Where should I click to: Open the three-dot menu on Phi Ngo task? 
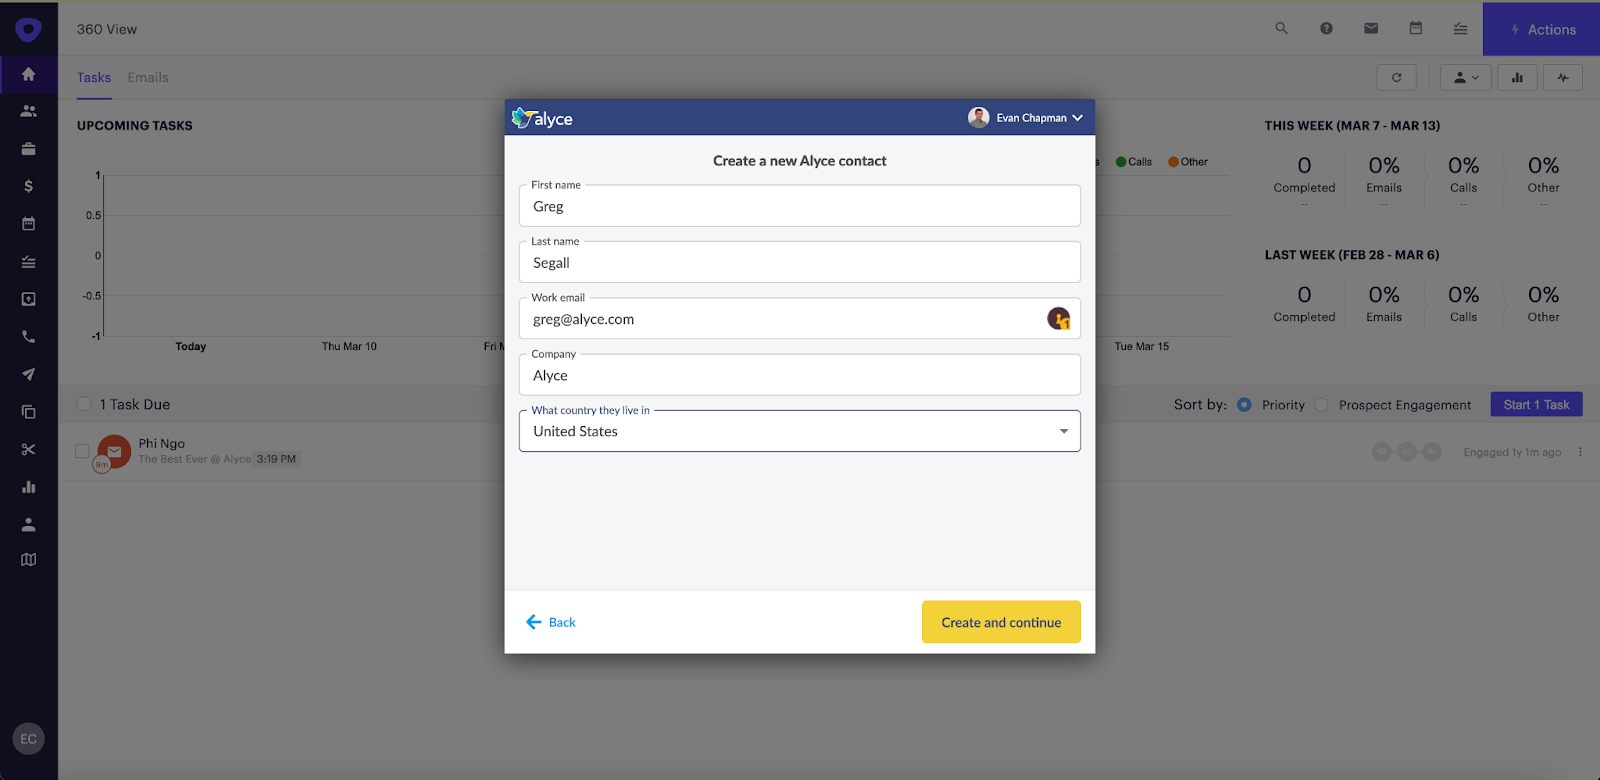(x=1580, y=452)
